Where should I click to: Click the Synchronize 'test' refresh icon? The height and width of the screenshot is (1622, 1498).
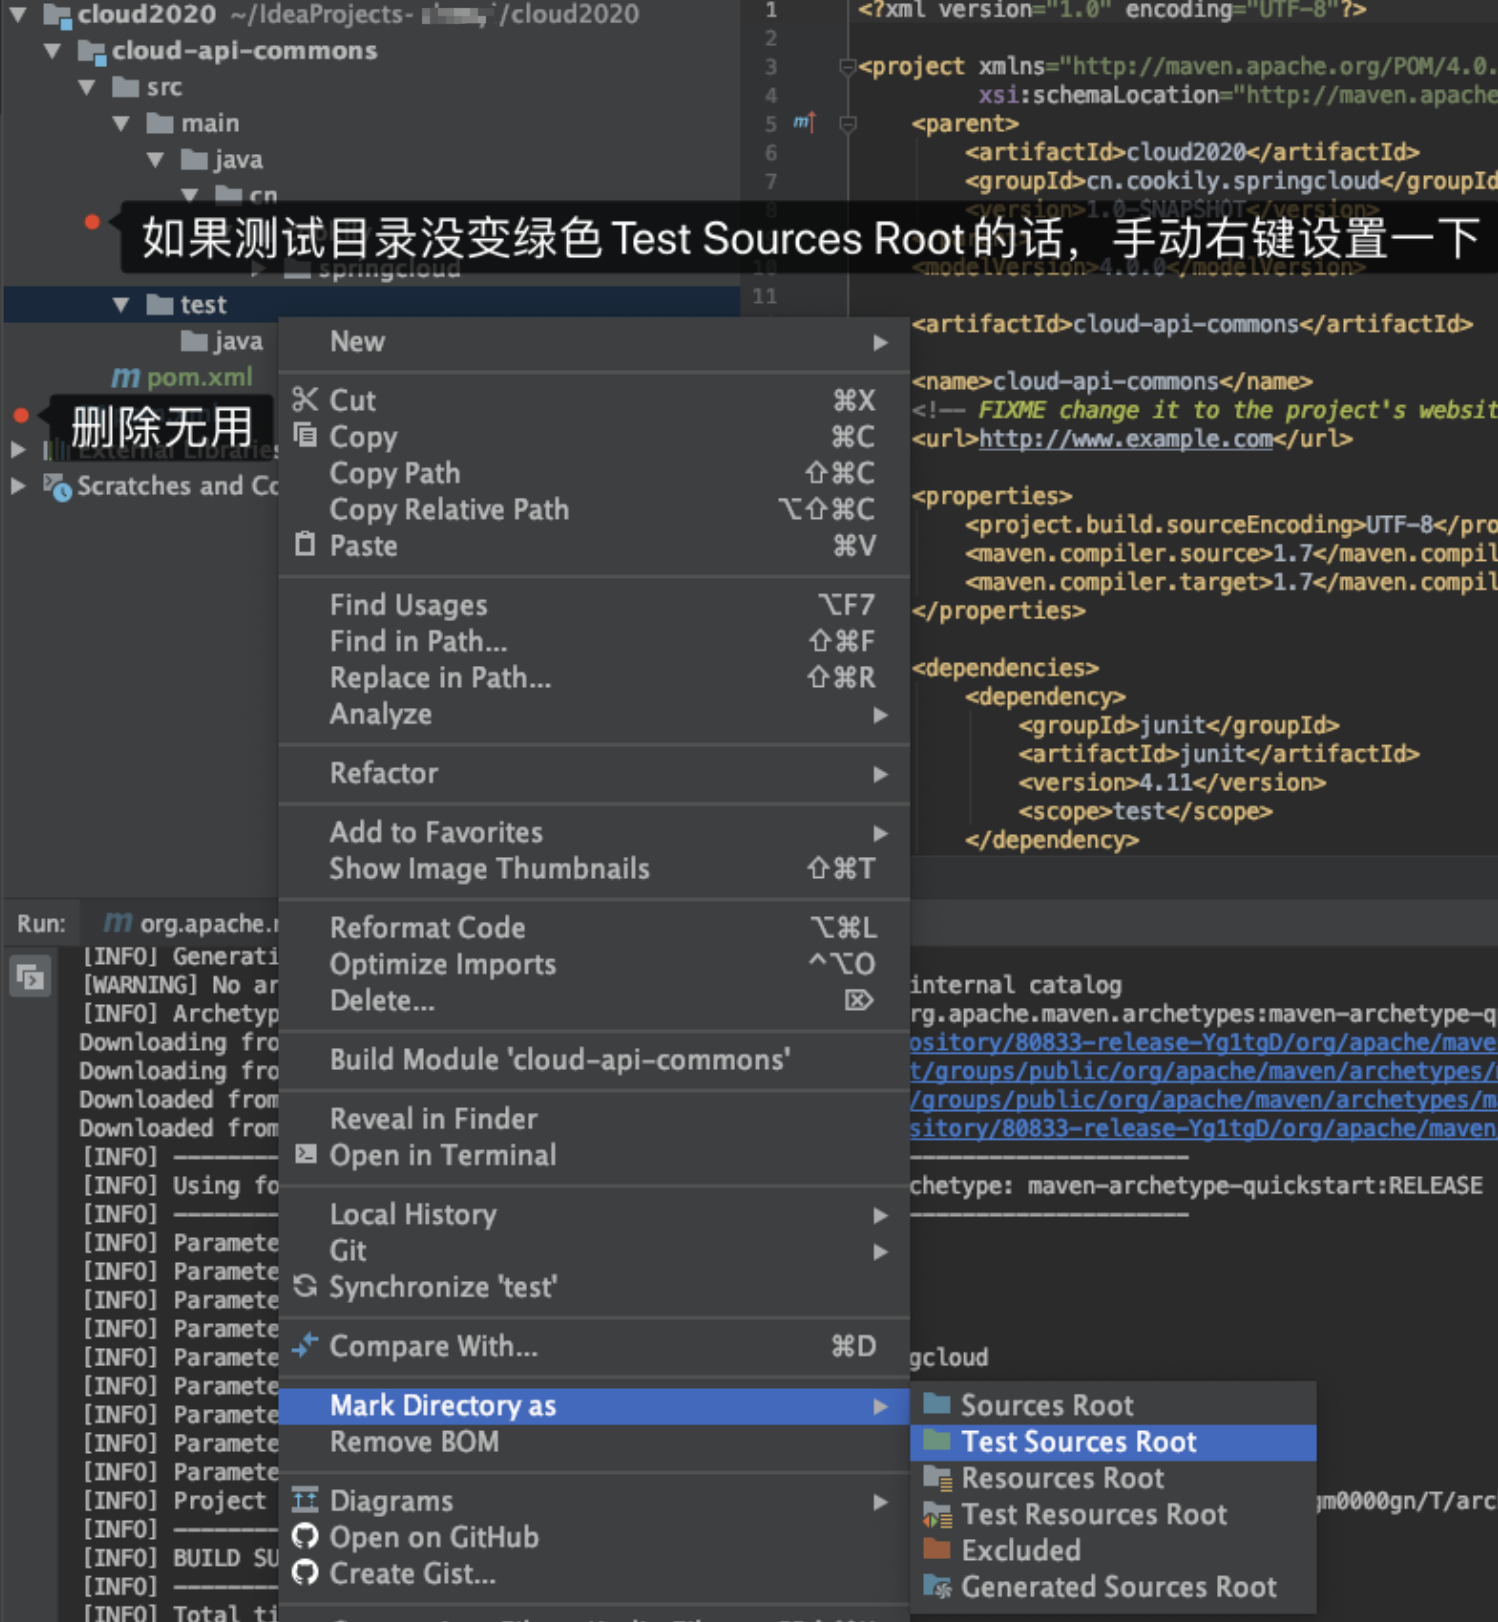point(305,1286)
